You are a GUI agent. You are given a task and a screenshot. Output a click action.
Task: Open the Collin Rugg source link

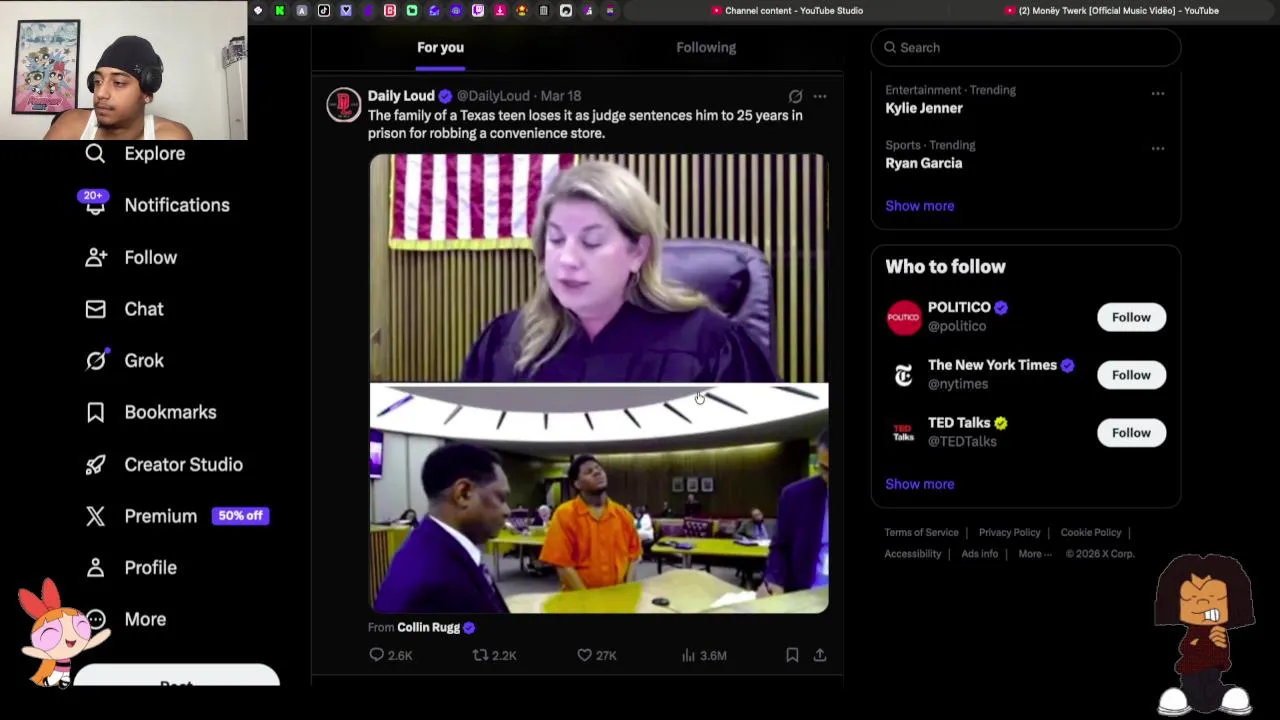428,627
